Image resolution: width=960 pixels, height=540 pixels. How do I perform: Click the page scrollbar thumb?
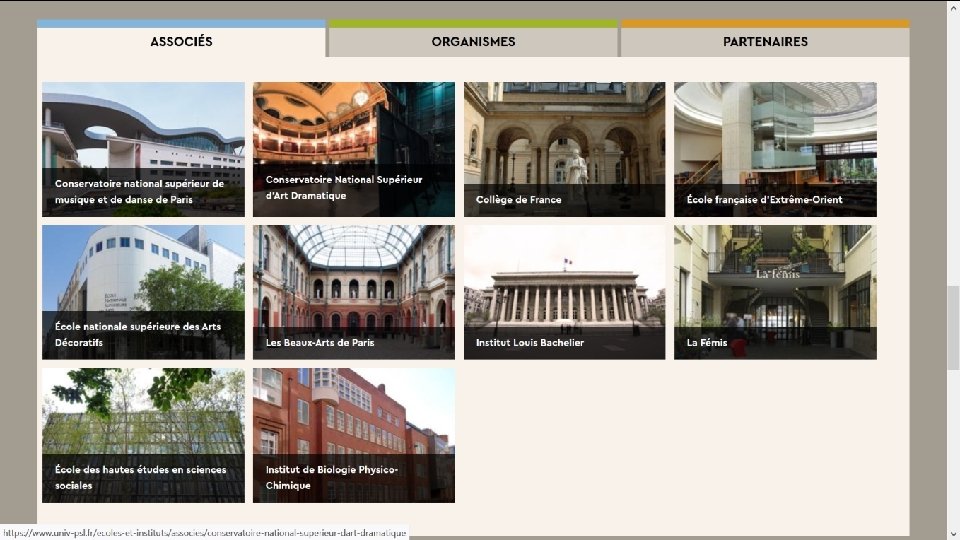(x=953, y=328)
